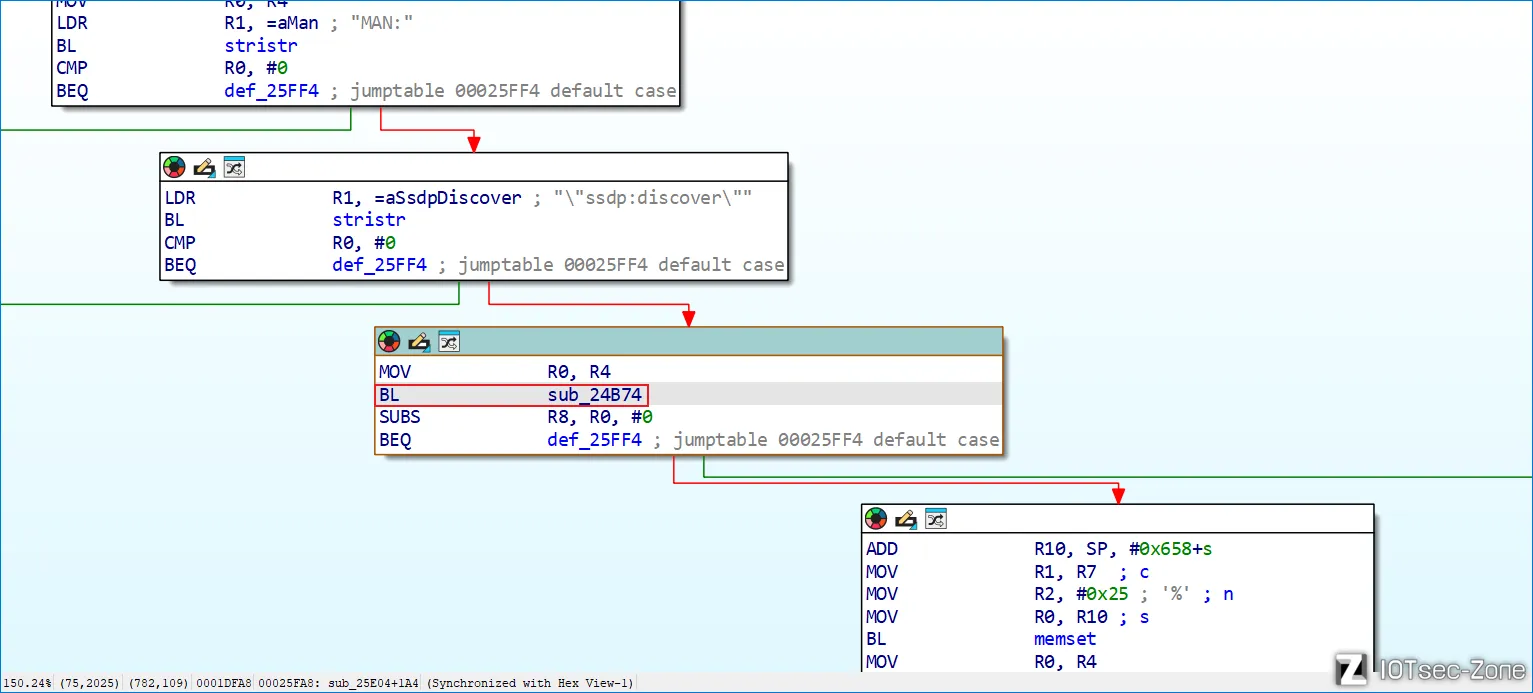The width and height of the screenshot is (1533, 693).
Task: Click the "ssdp:discover" string comment
Action: tap(653, 198)
